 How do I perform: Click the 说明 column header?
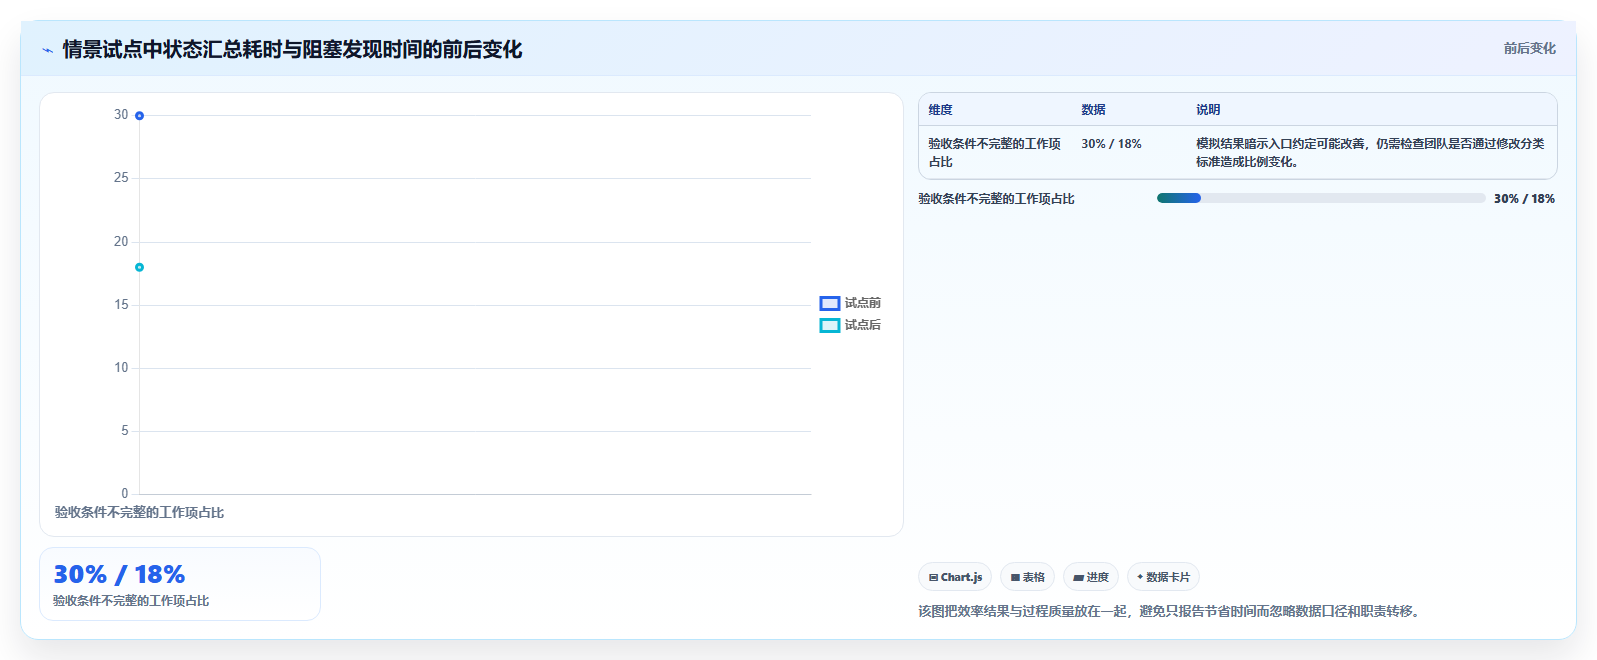click(1208, 110)
